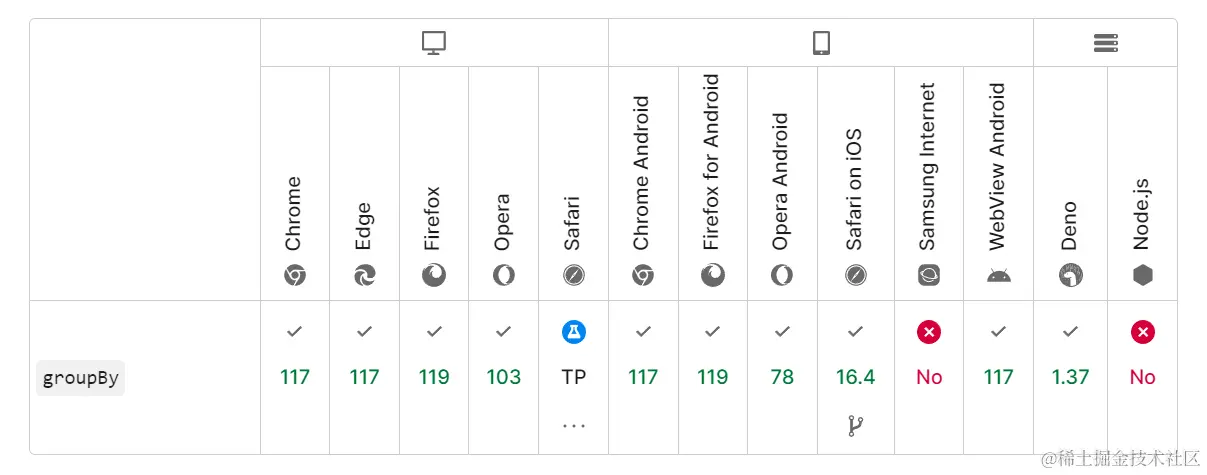Click the mobile platform icon

(x=821, y=43)
